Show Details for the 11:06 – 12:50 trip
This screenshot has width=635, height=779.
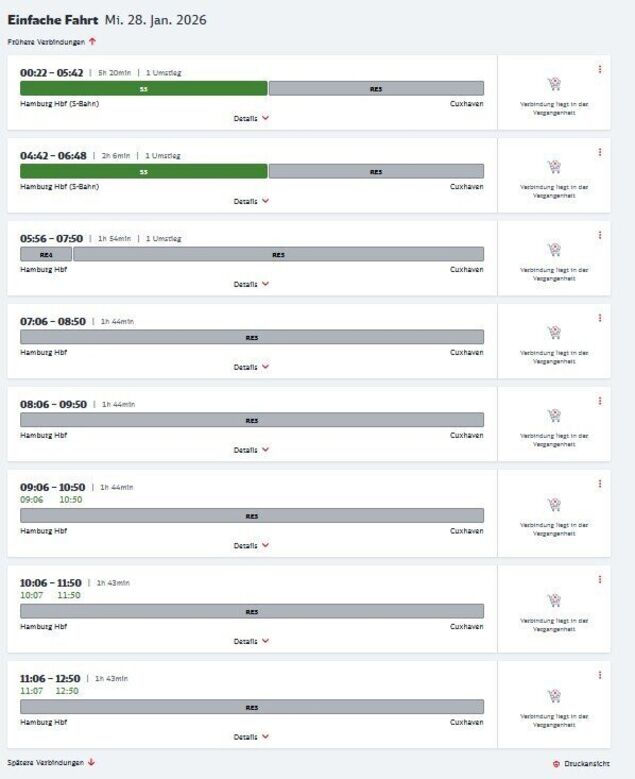[251, 737]
